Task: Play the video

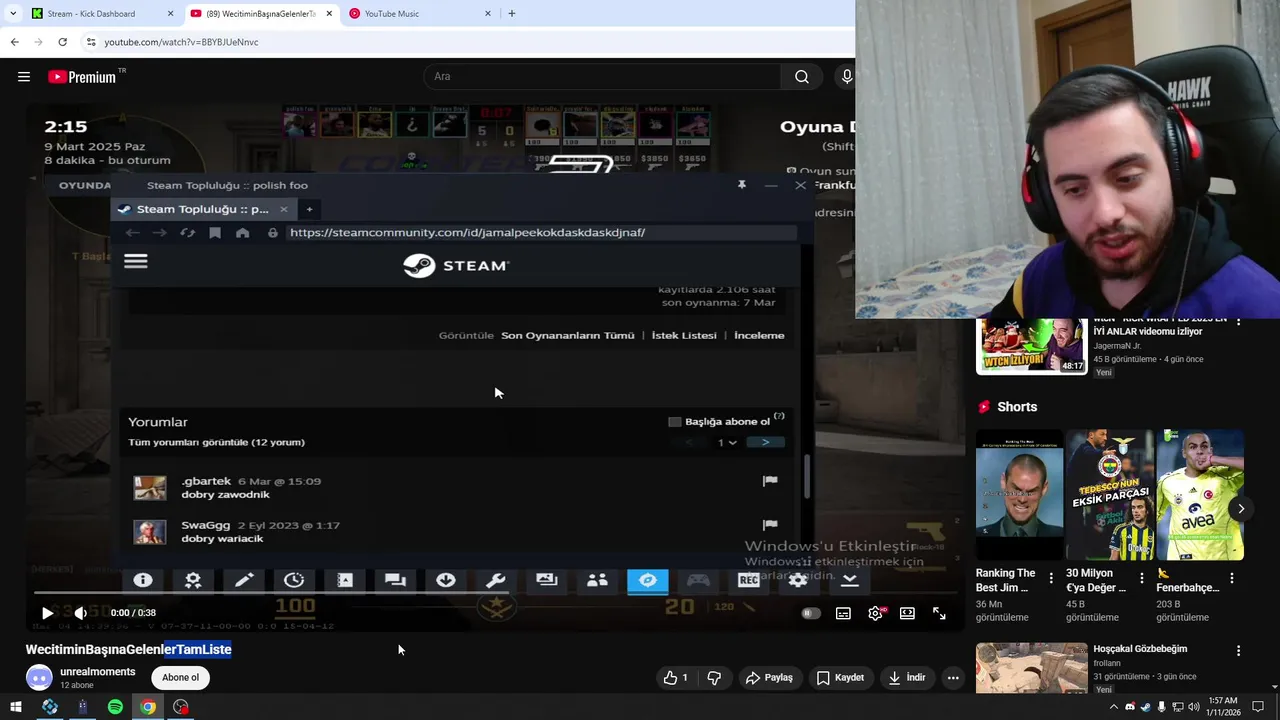Action: pos(47,613)
